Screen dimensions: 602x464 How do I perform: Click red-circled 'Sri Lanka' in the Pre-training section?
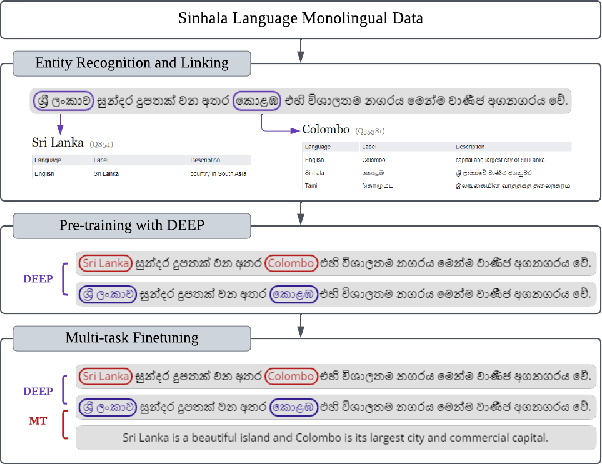(x=106, y=263)
